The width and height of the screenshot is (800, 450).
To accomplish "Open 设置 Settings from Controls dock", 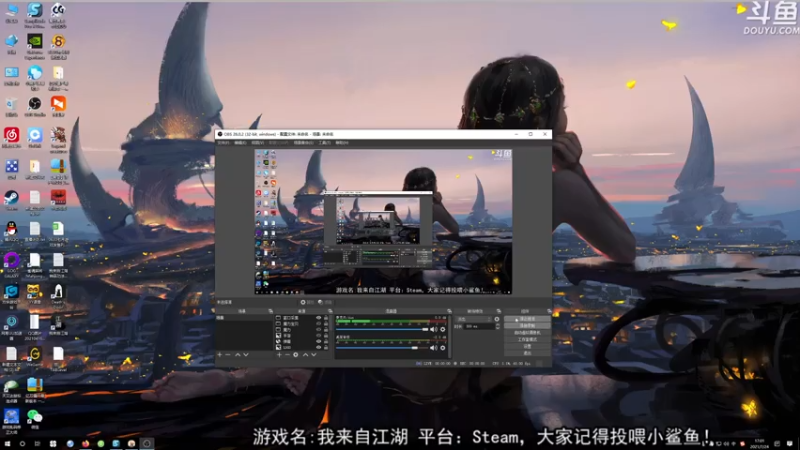I will 527,346.
